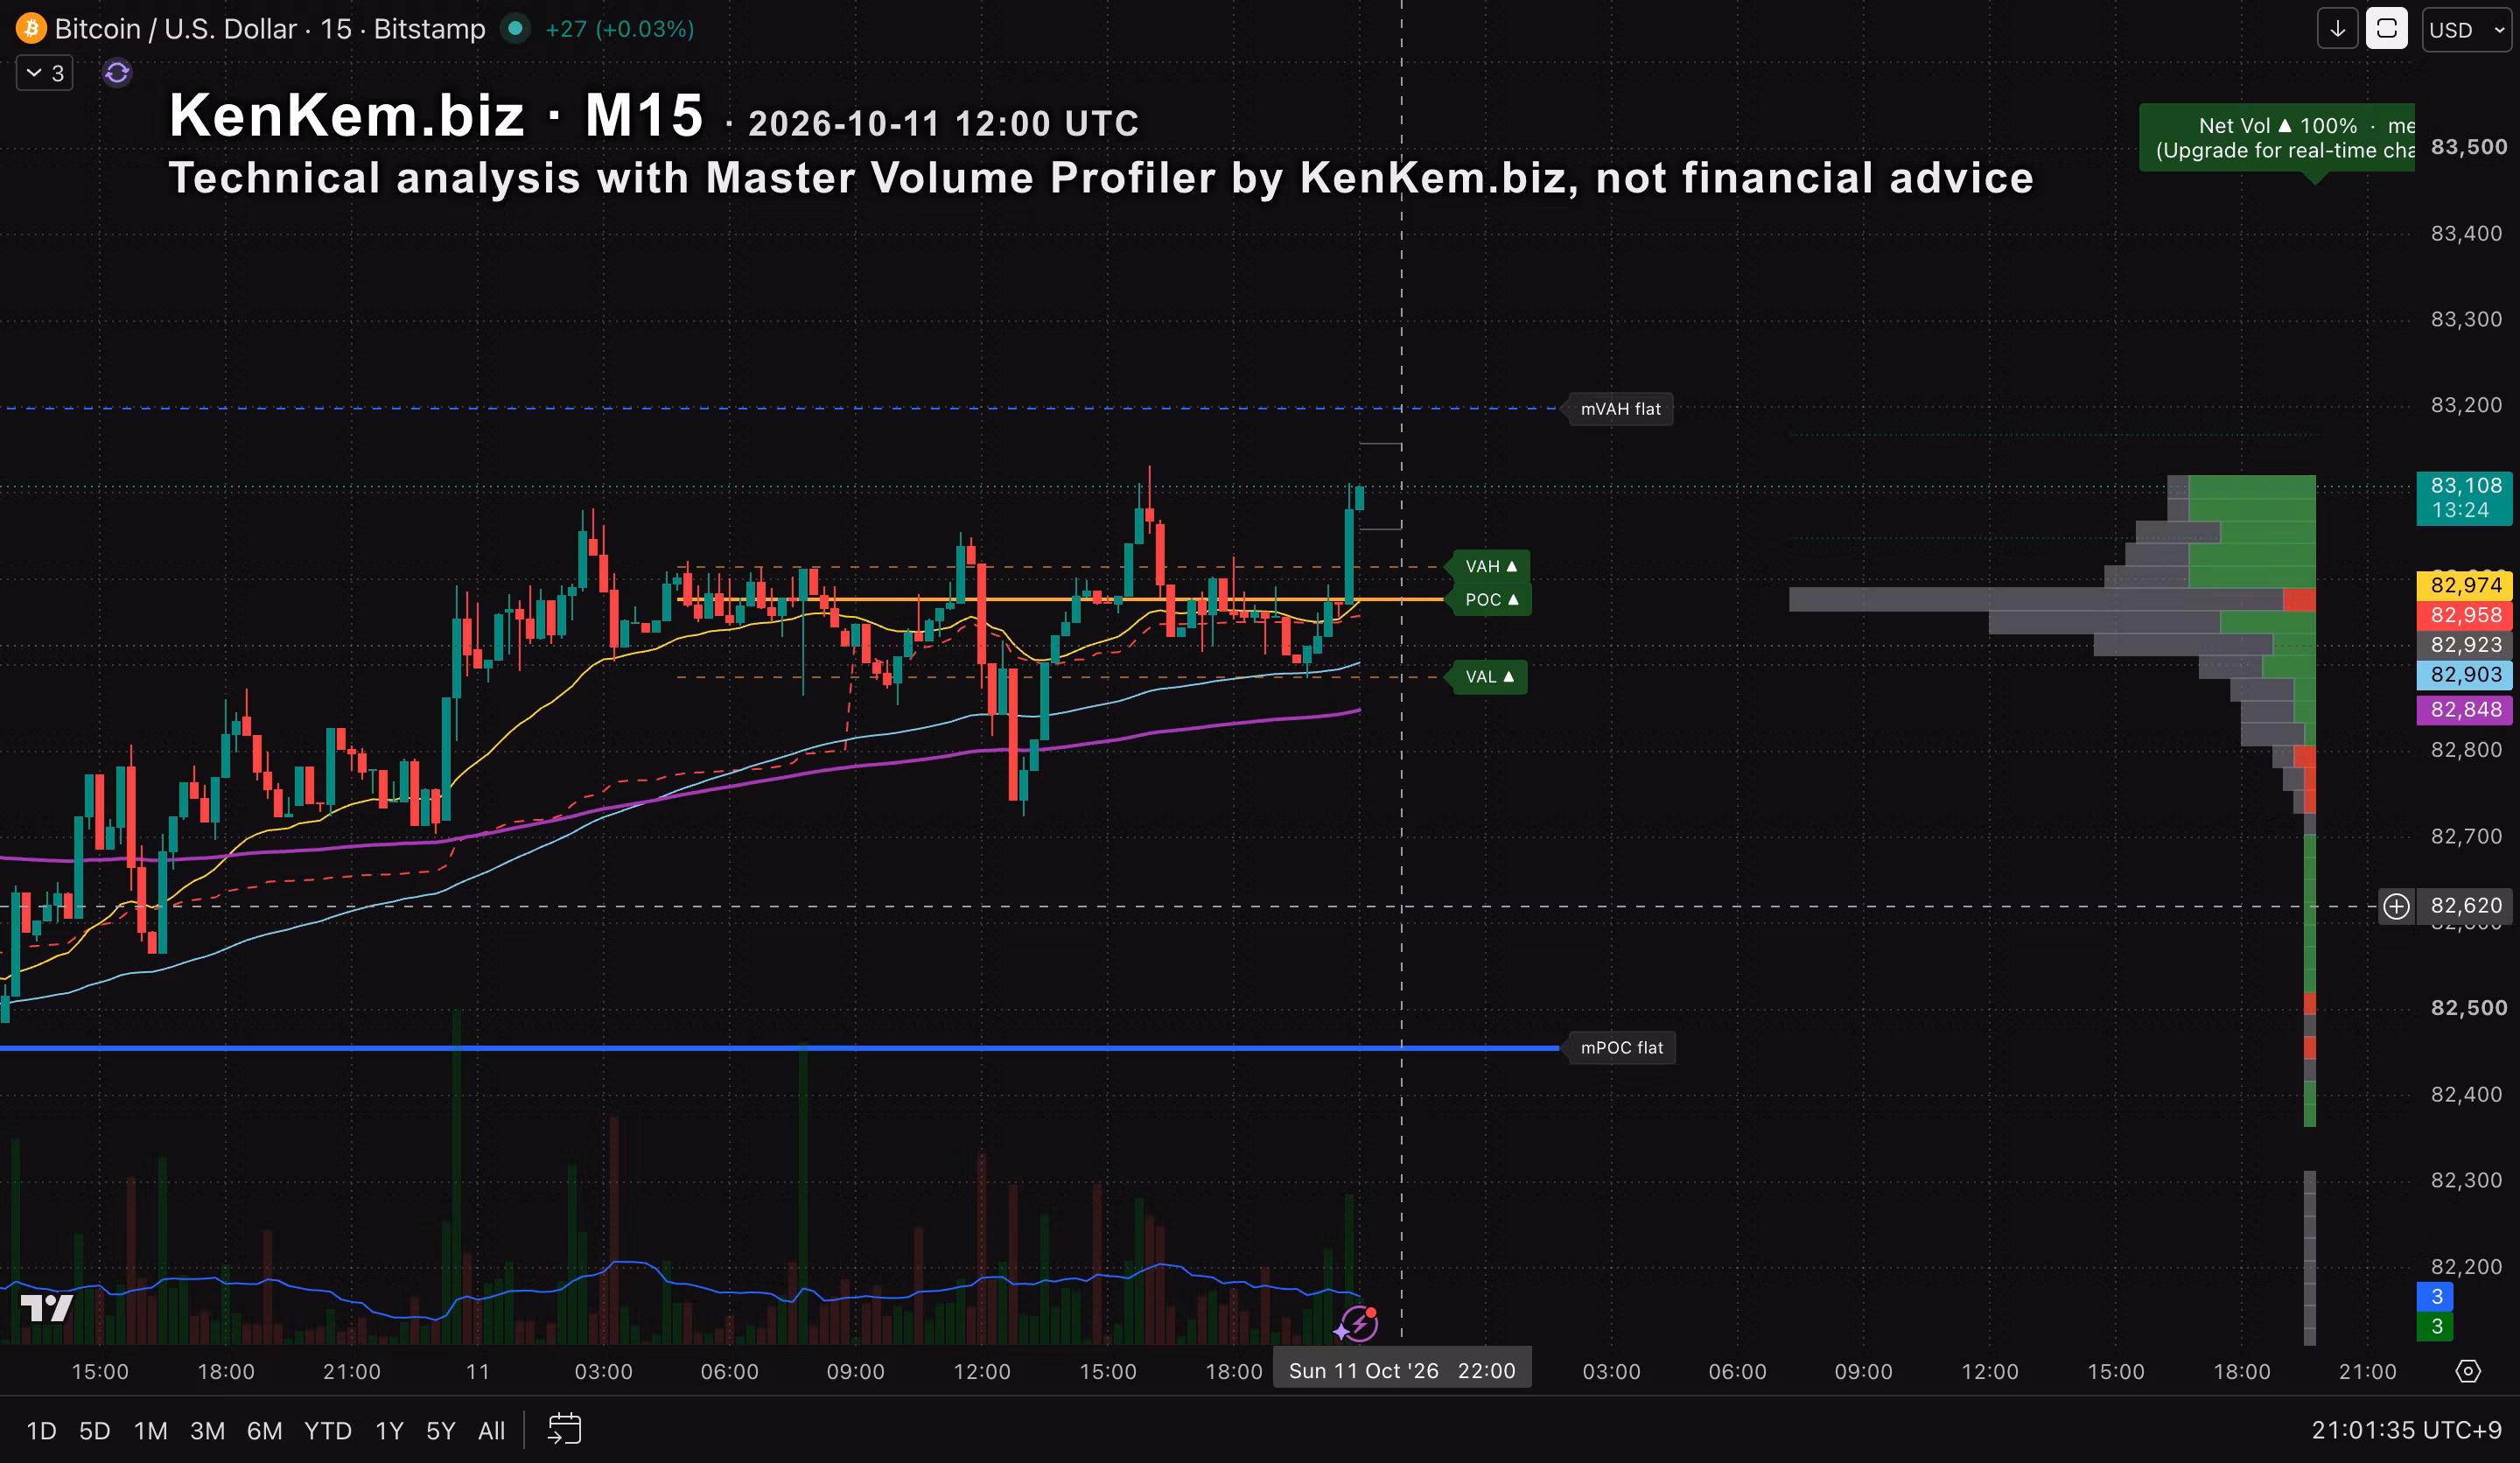
Task: Open the go-to-date calendar icon
Action: (565, 1429)
